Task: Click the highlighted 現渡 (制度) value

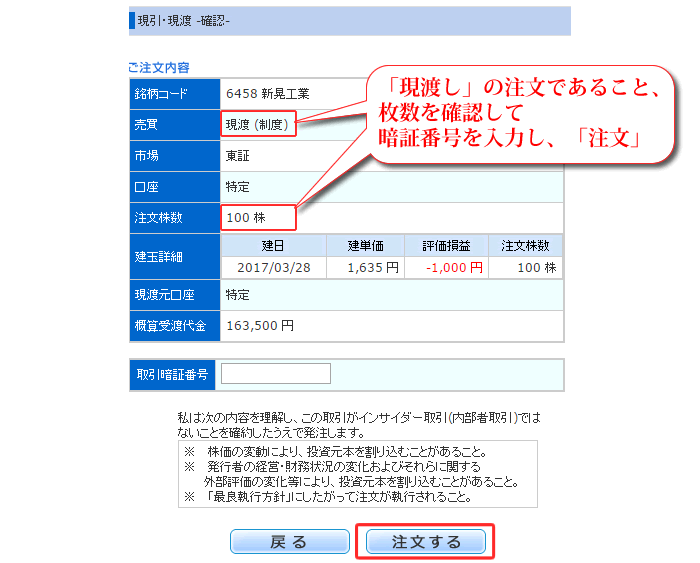Action: tap(259, 125)
